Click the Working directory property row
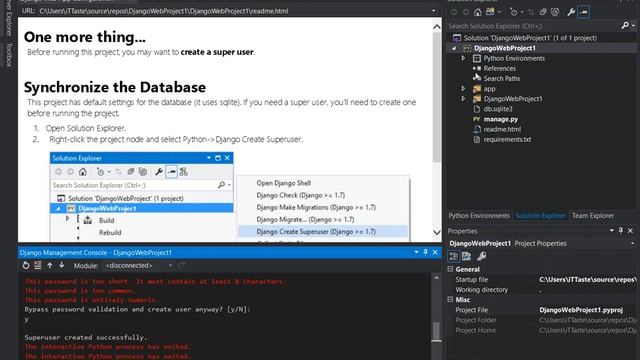The image size is (640, 360). [x=542, y=290]
